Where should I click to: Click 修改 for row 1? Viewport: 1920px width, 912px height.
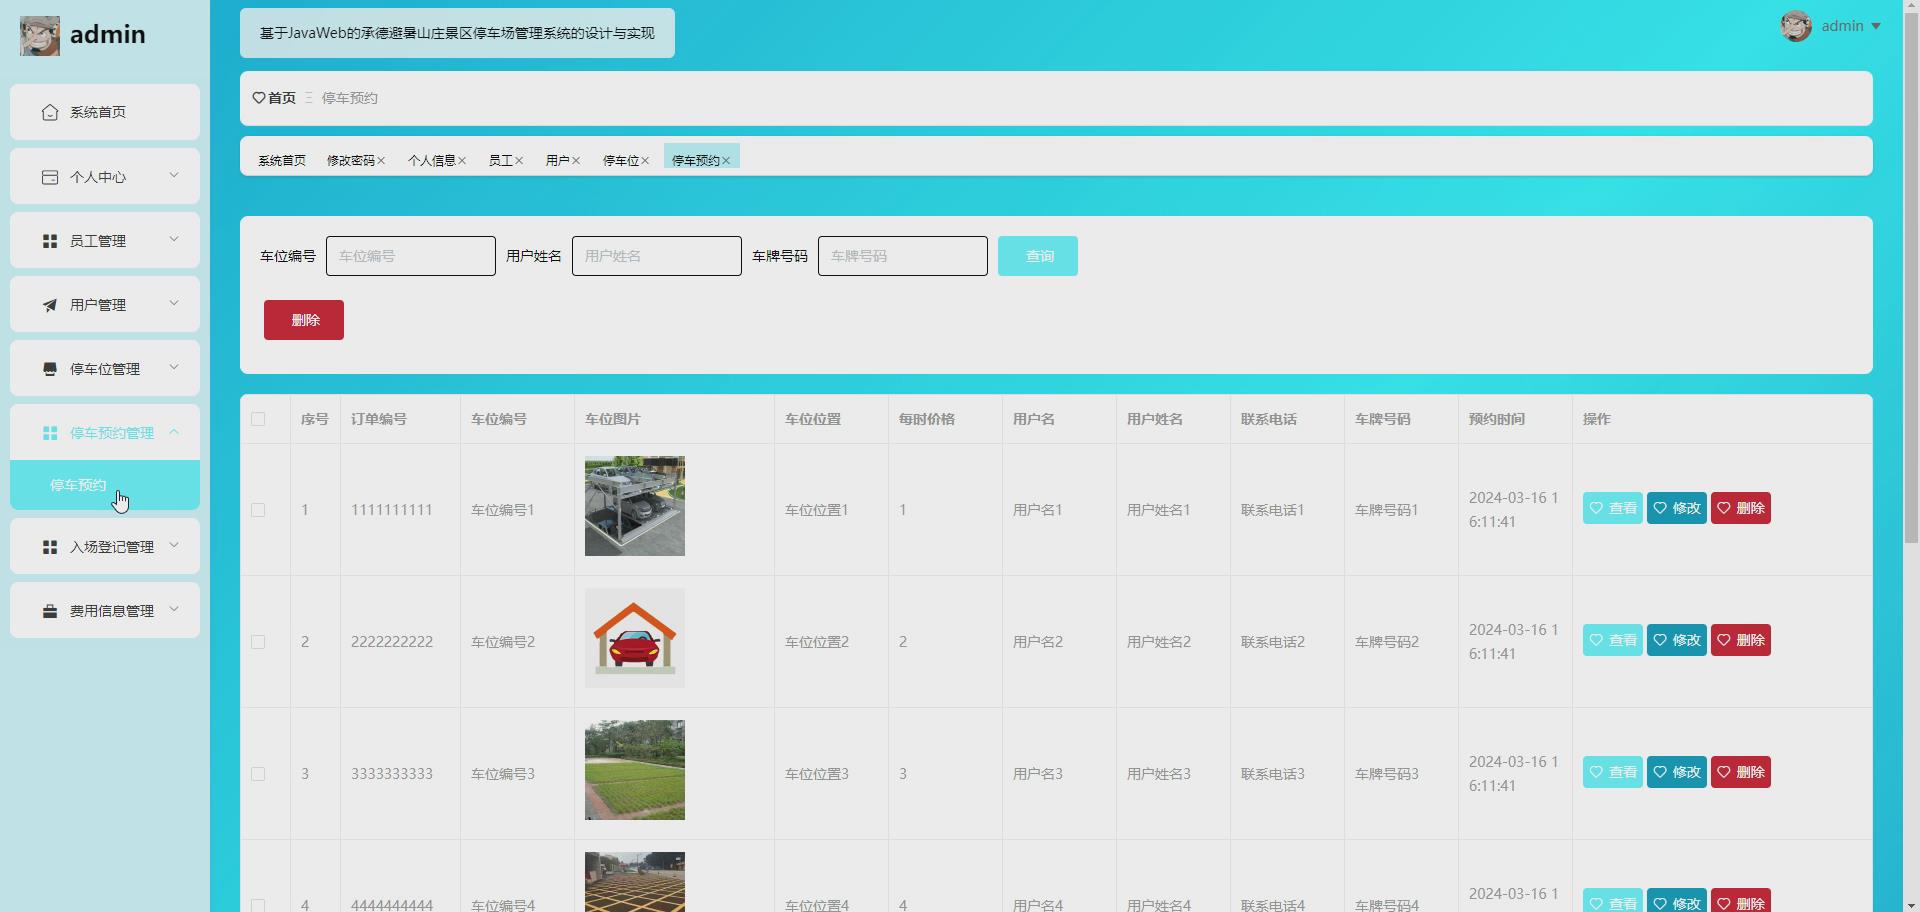pyautogui.click(x=1677, y=508)
